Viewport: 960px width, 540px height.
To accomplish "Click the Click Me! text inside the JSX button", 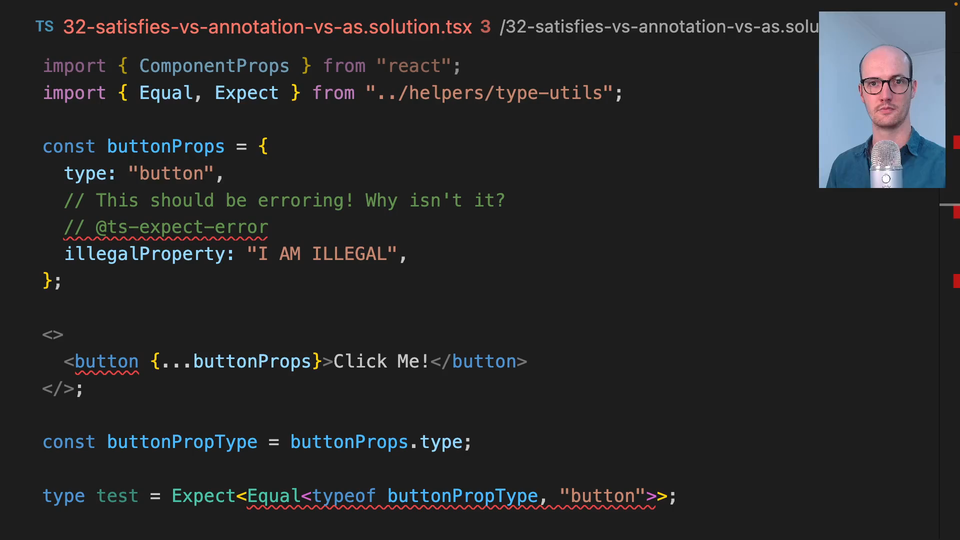I will click(381, 362).
